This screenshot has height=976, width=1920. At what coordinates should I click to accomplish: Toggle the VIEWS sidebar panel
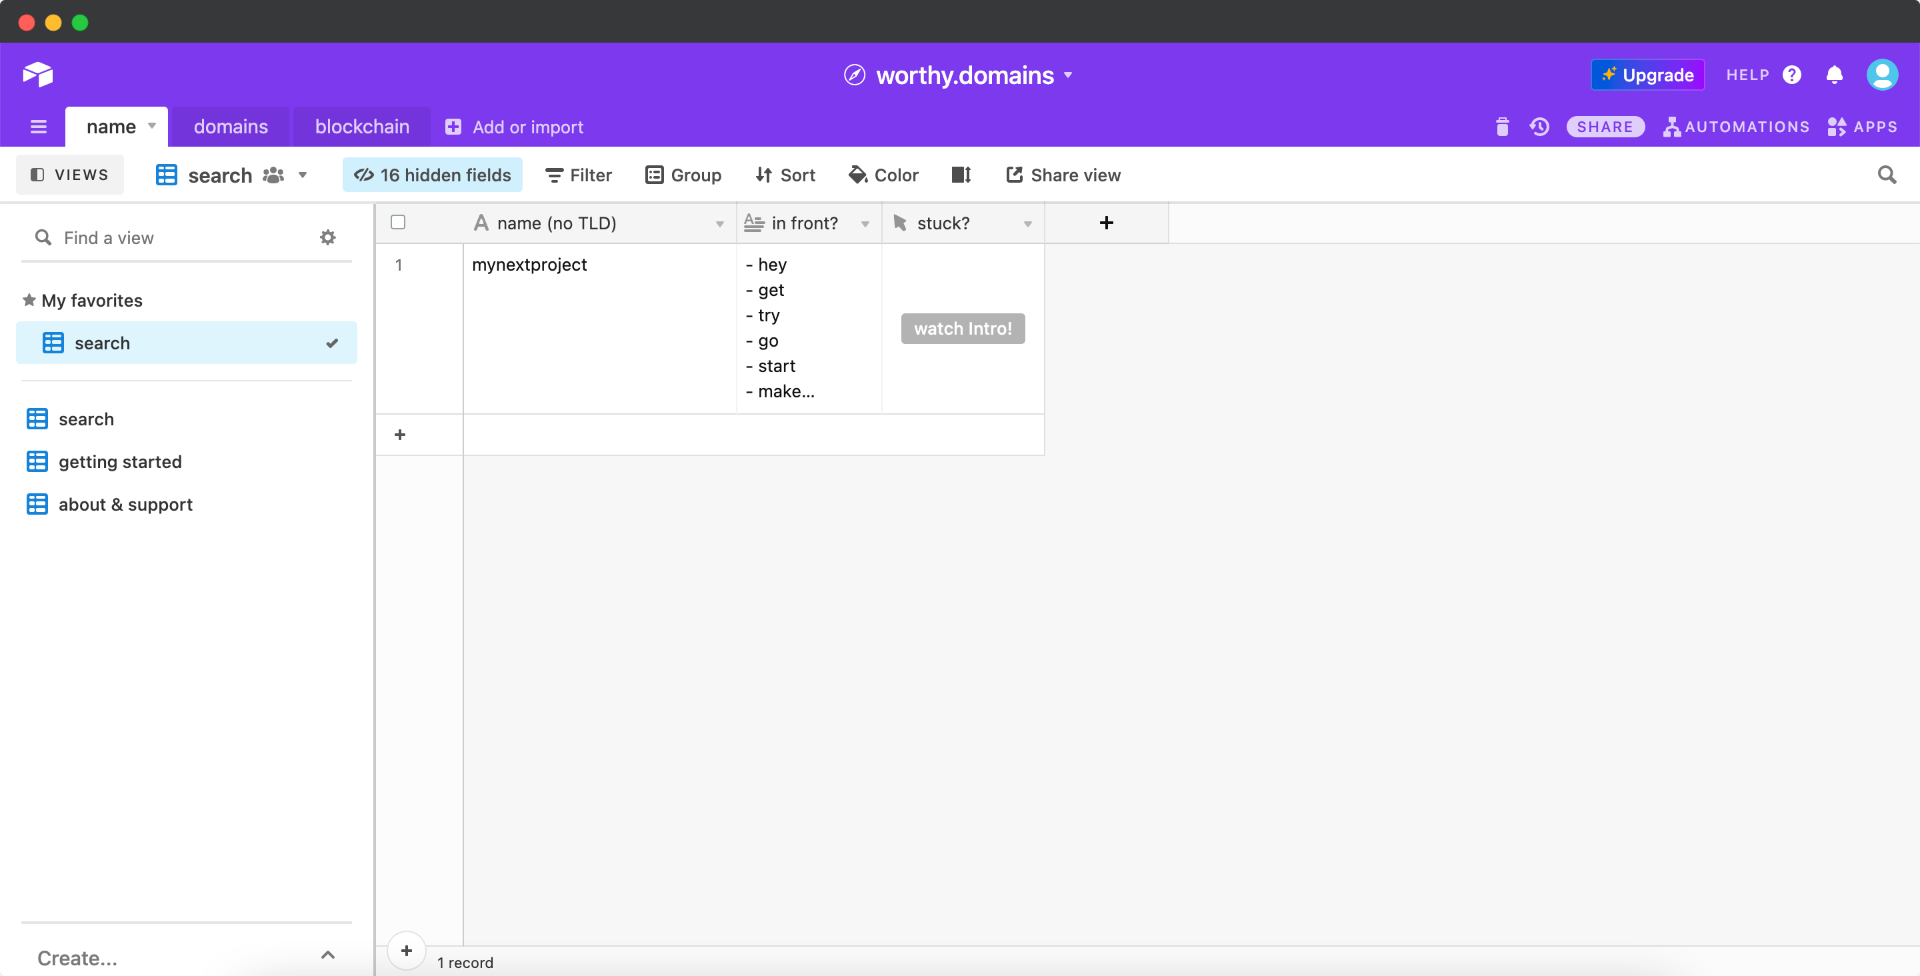click(x=70, y=175)
